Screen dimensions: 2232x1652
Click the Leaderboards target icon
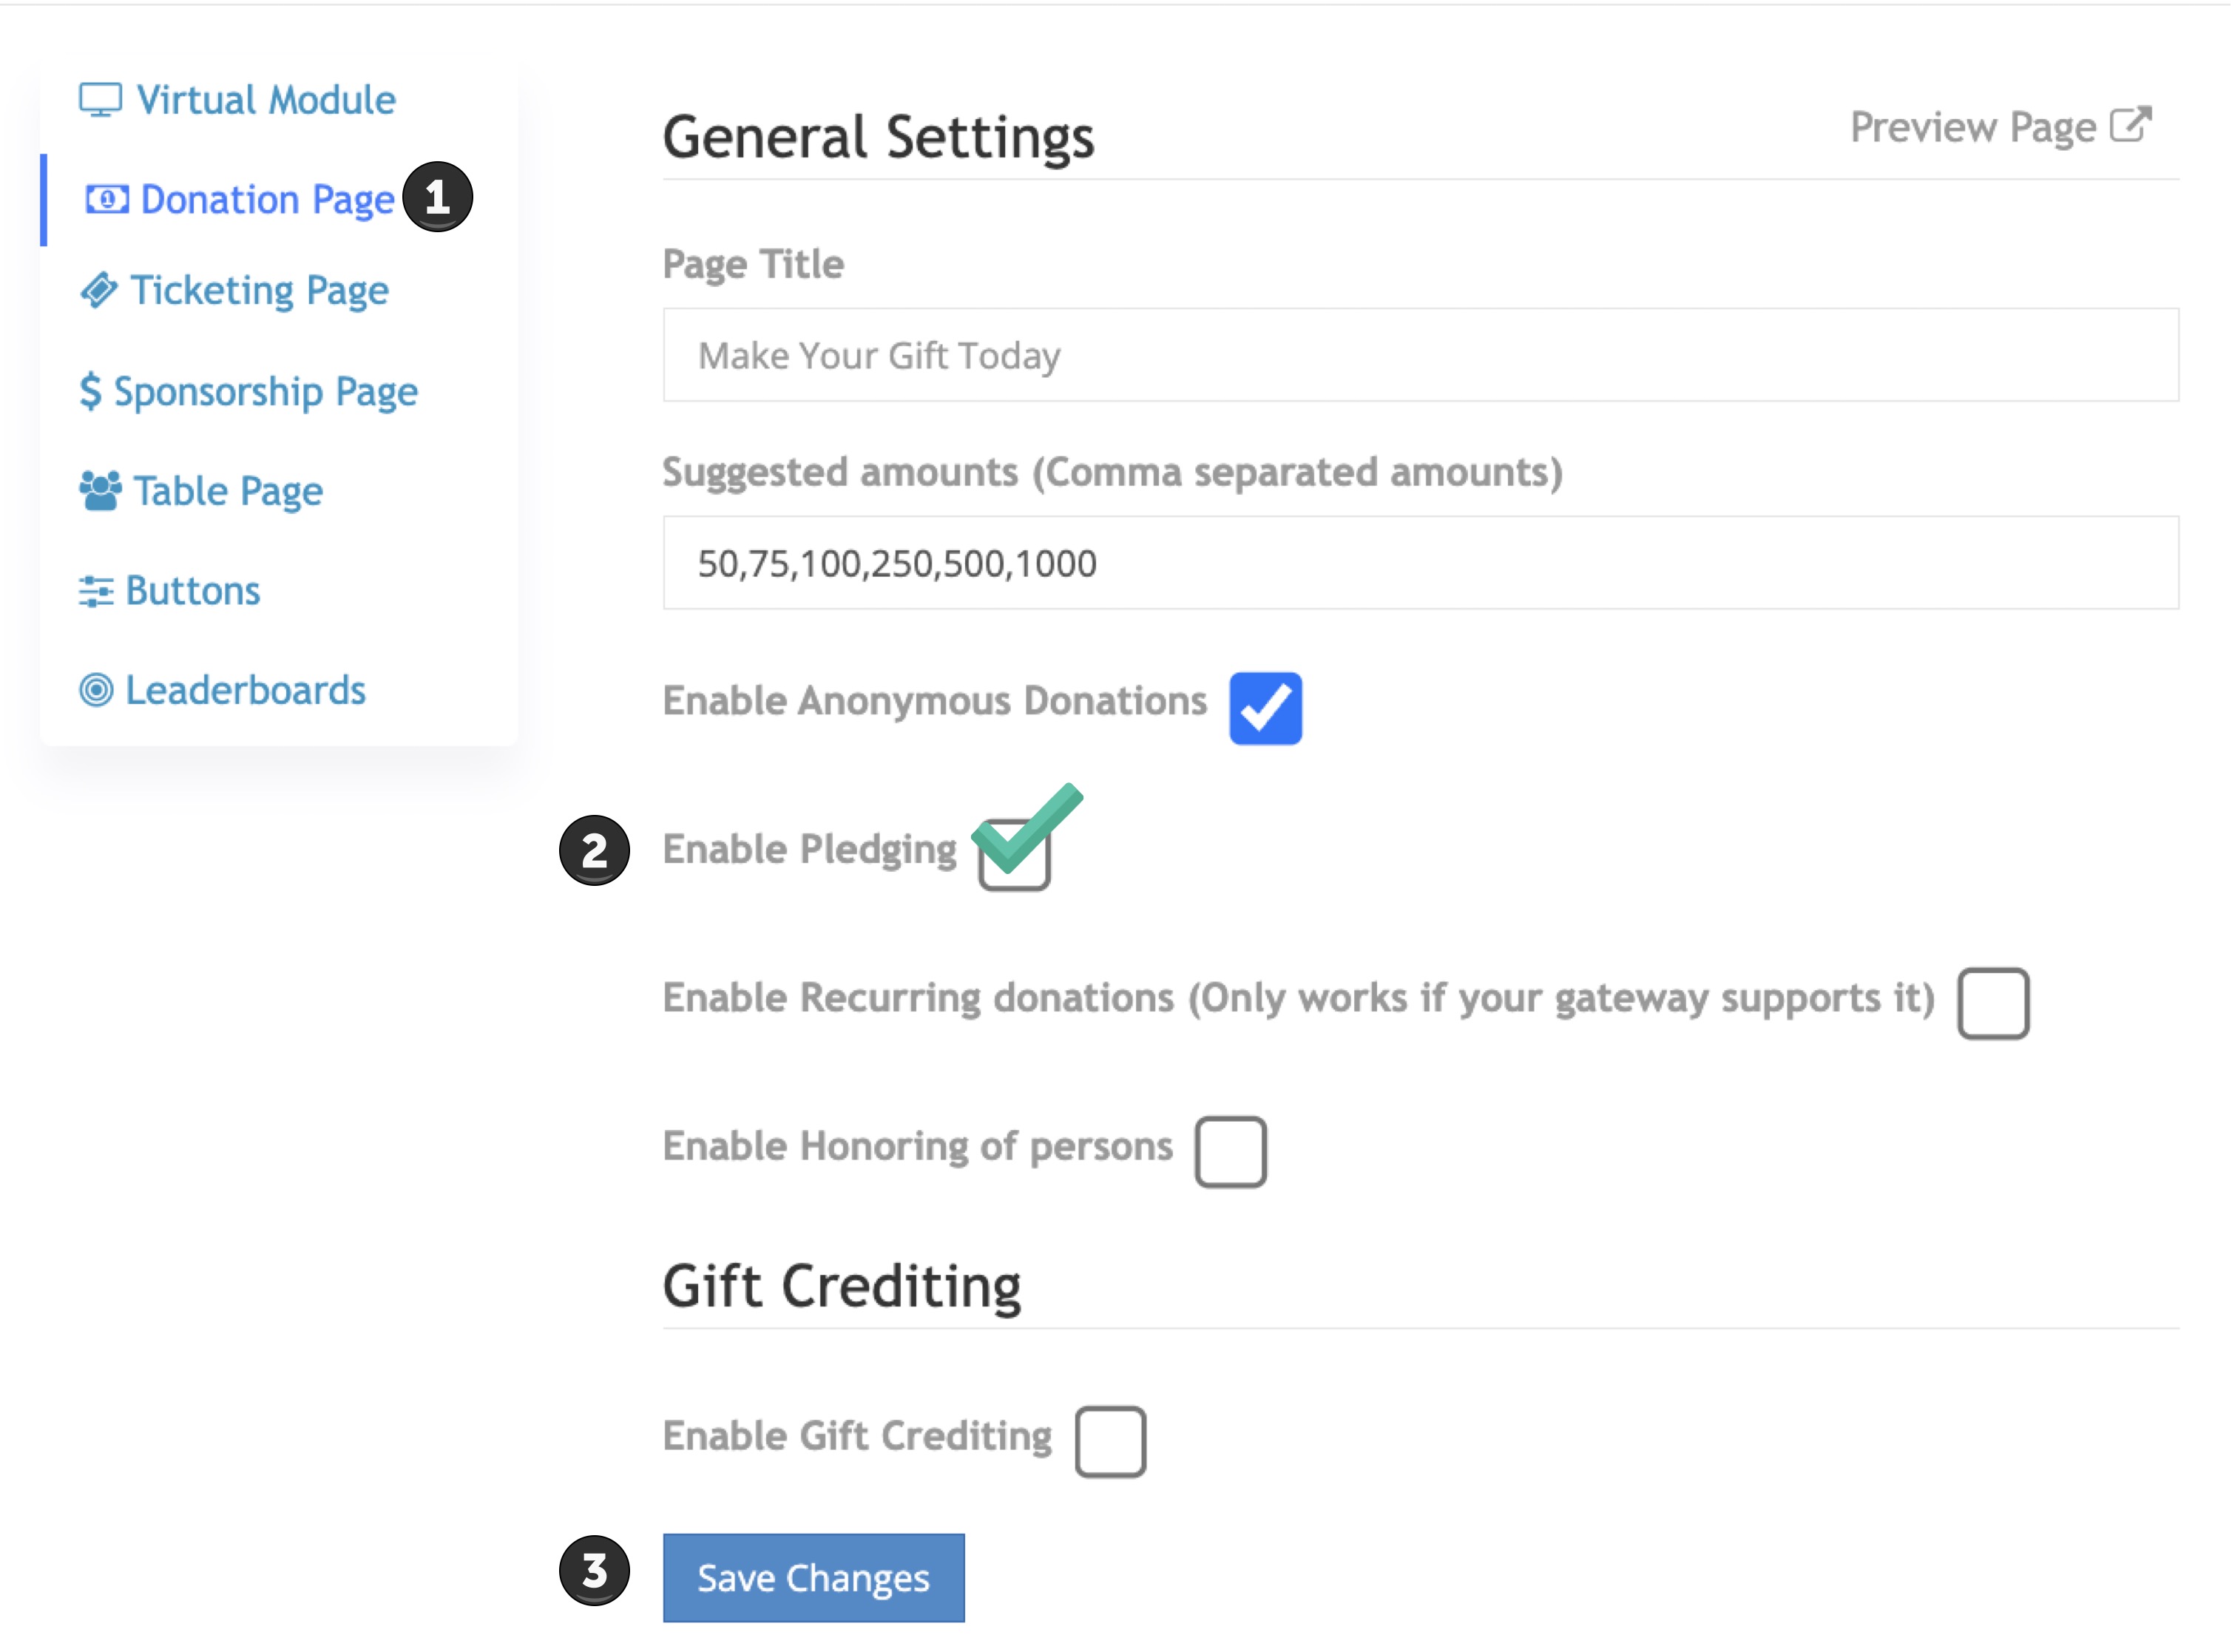(x=96, y=690)
